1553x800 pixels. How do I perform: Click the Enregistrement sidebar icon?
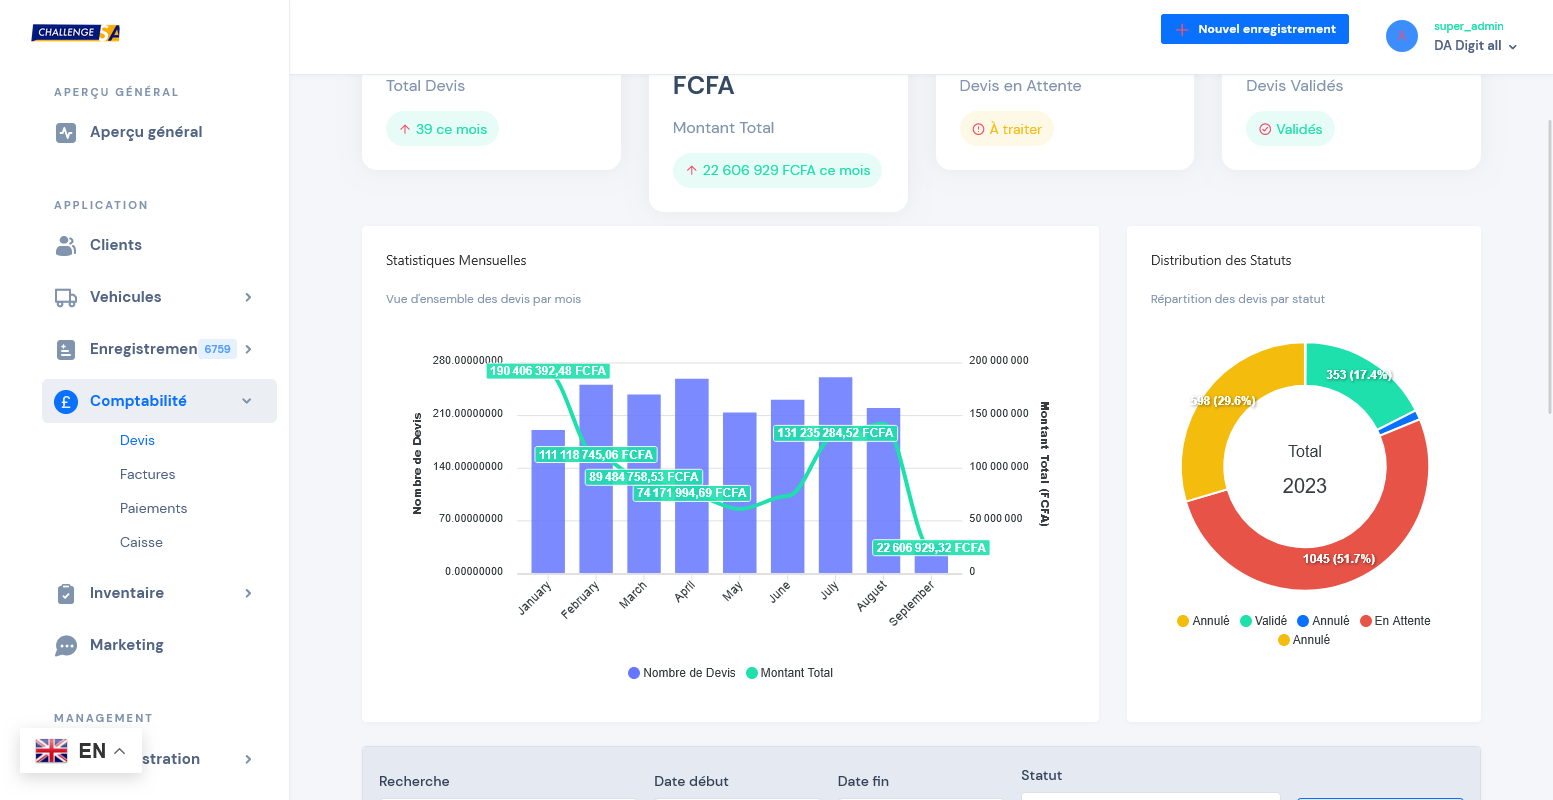coord(66,349)
